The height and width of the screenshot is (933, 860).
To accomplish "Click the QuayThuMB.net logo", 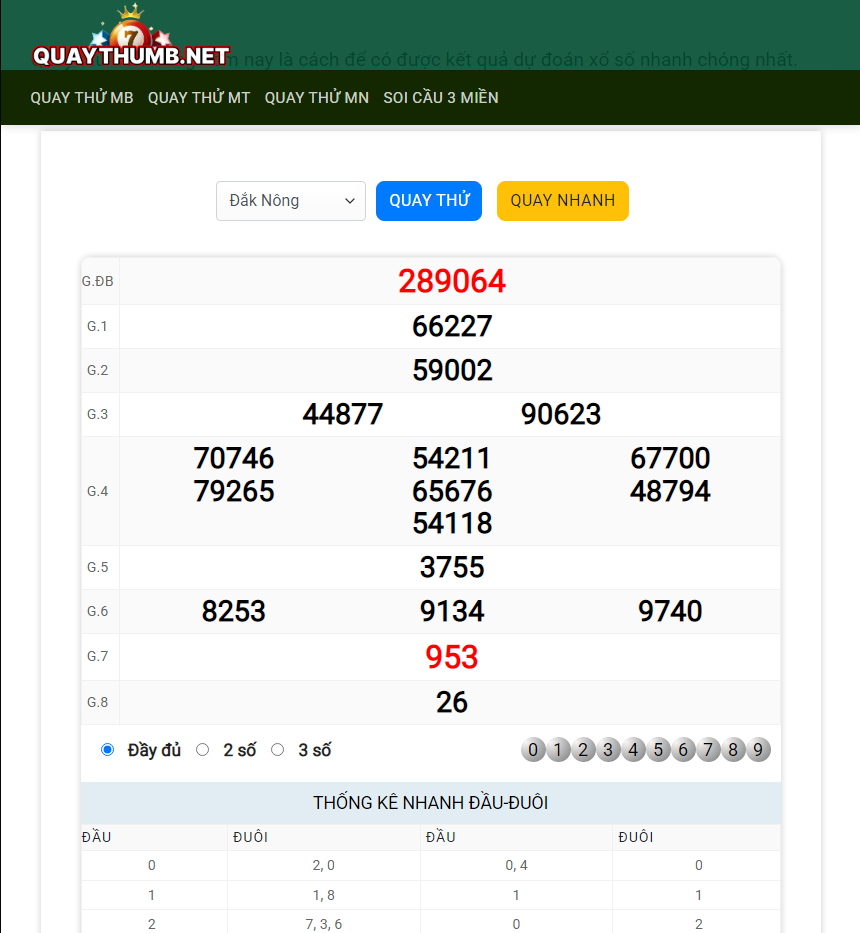I will [131, 40].
